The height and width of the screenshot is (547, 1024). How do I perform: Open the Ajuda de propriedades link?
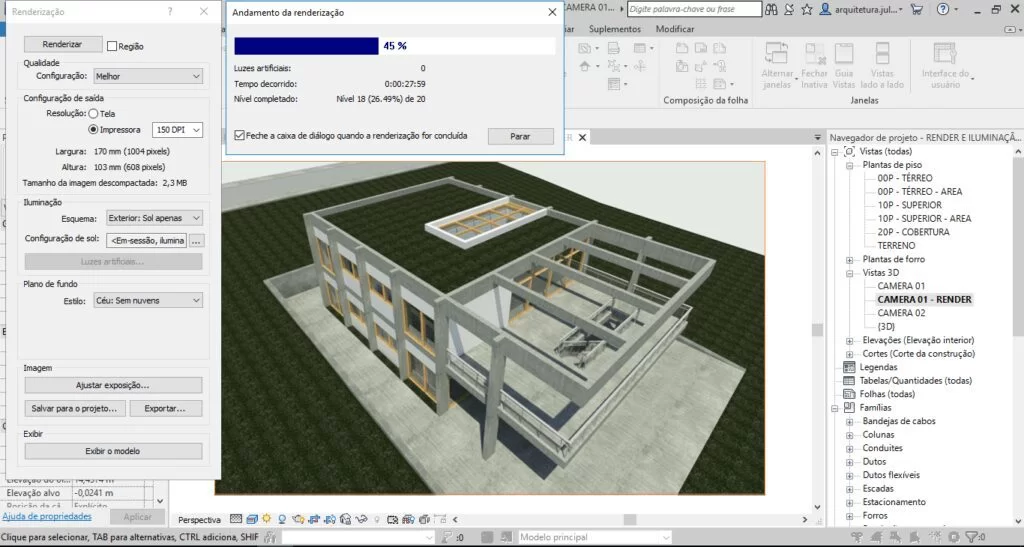[x=47, y=516]
